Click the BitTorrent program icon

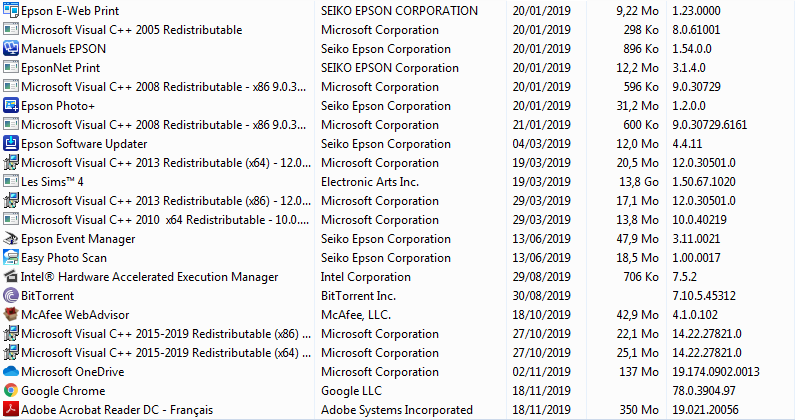[x=11, y=296]
